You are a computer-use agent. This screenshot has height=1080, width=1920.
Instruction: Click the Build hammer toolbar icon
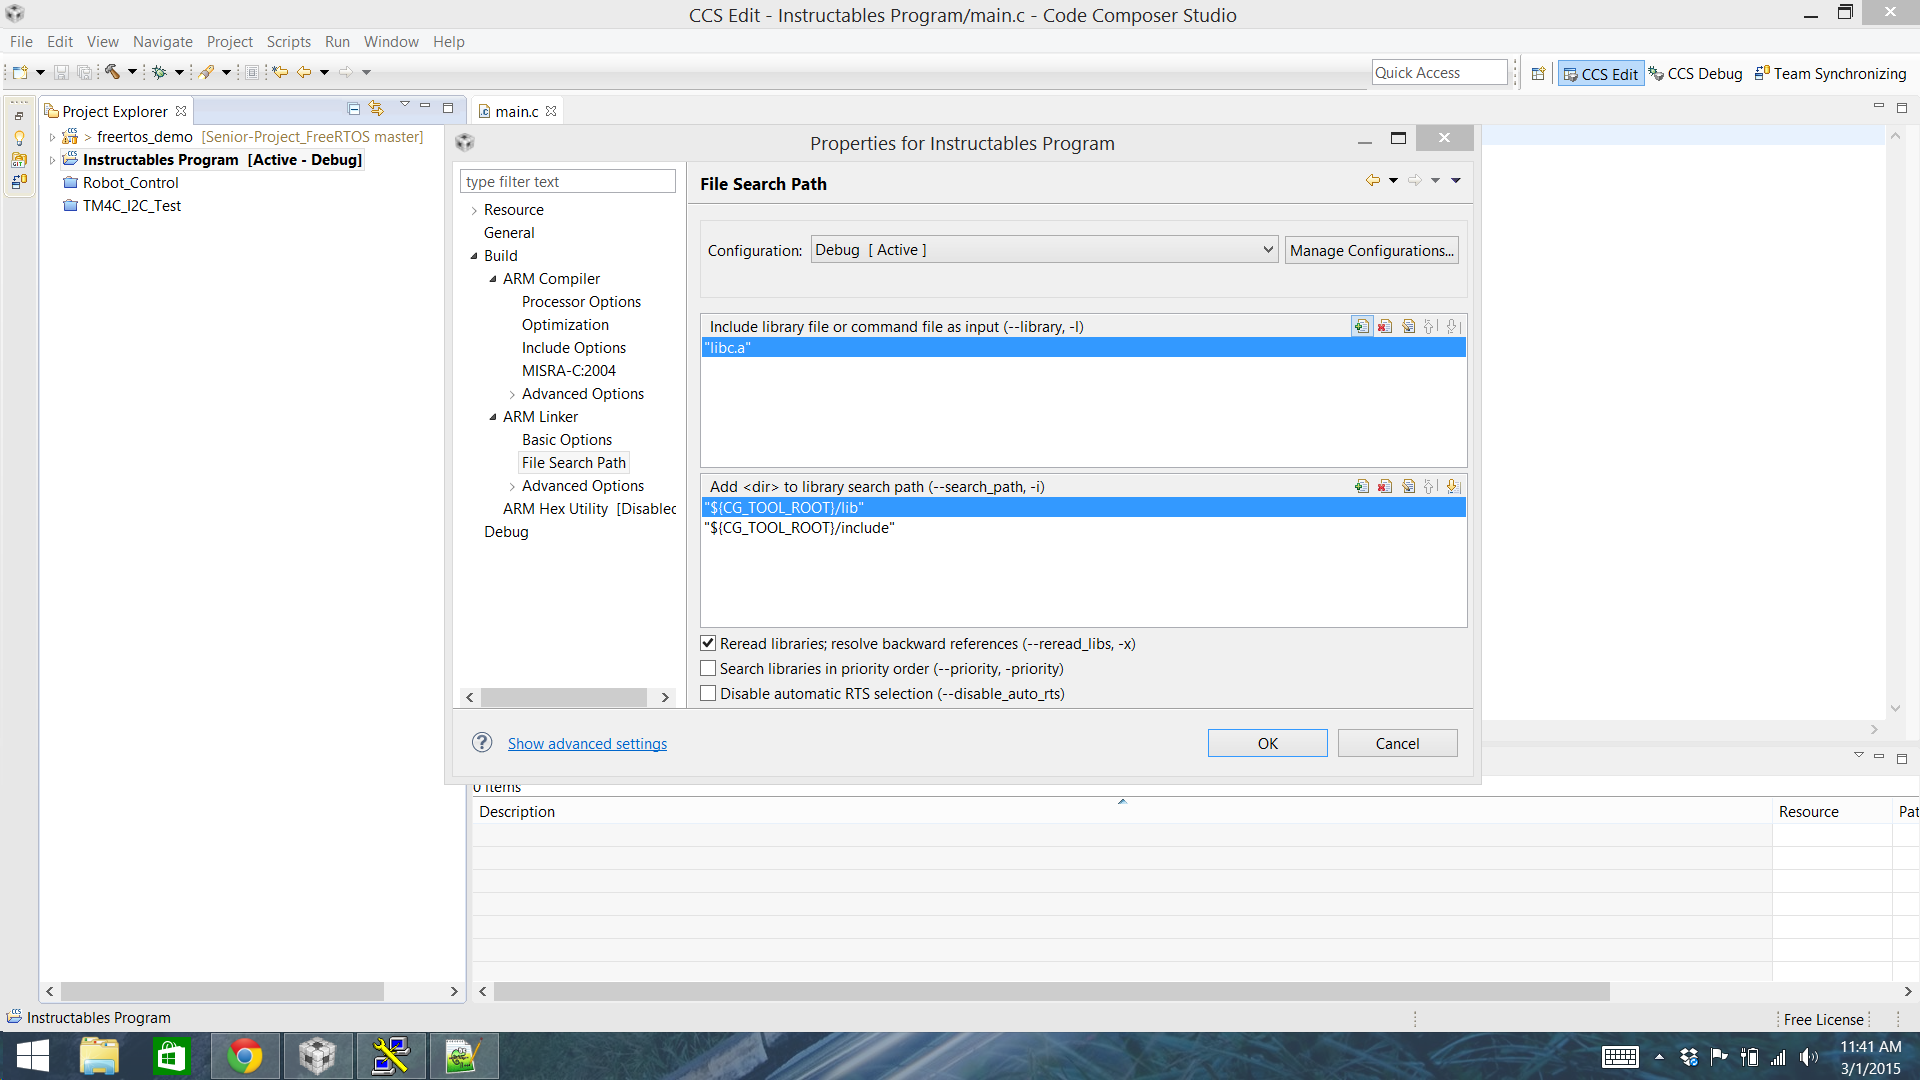pyautogui.click(x=112, y=72)
